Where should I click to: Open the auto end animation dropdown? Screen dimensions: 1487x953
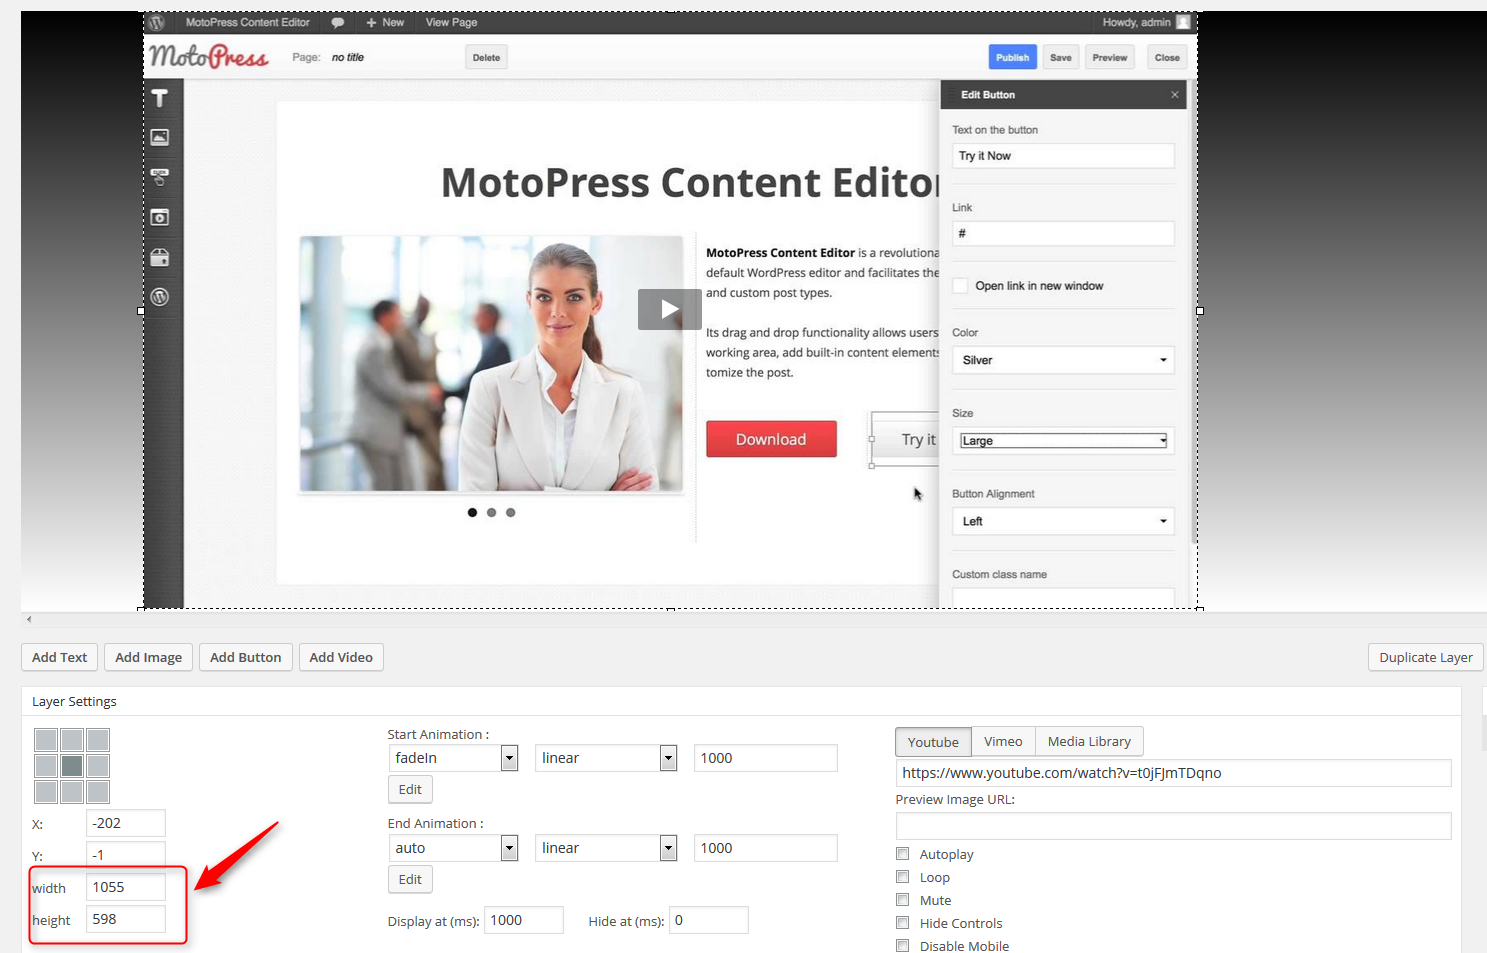(x=453, y=848)
